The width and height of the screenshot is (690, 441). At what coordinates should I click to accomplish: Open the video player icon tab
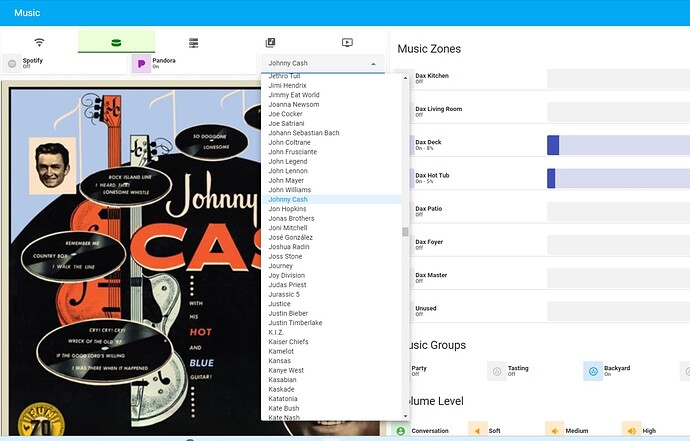[347, 42]
